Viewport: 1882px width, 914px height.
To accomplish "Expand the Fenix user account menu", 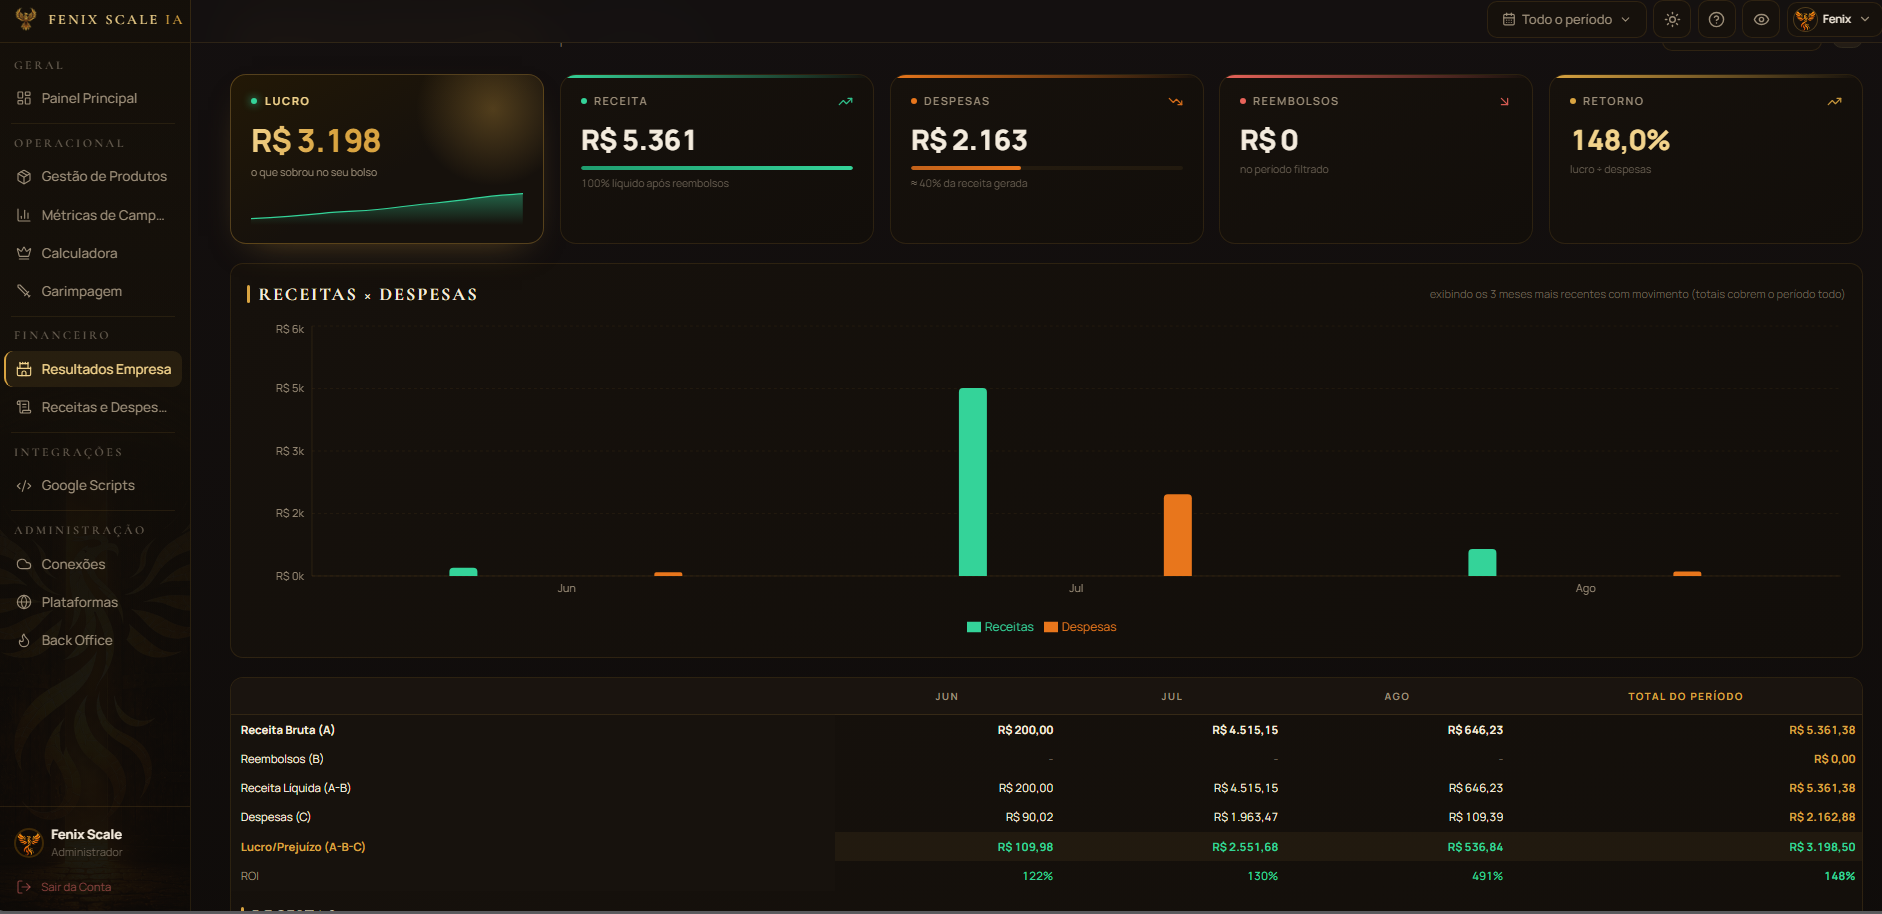I will [1832, 20].
